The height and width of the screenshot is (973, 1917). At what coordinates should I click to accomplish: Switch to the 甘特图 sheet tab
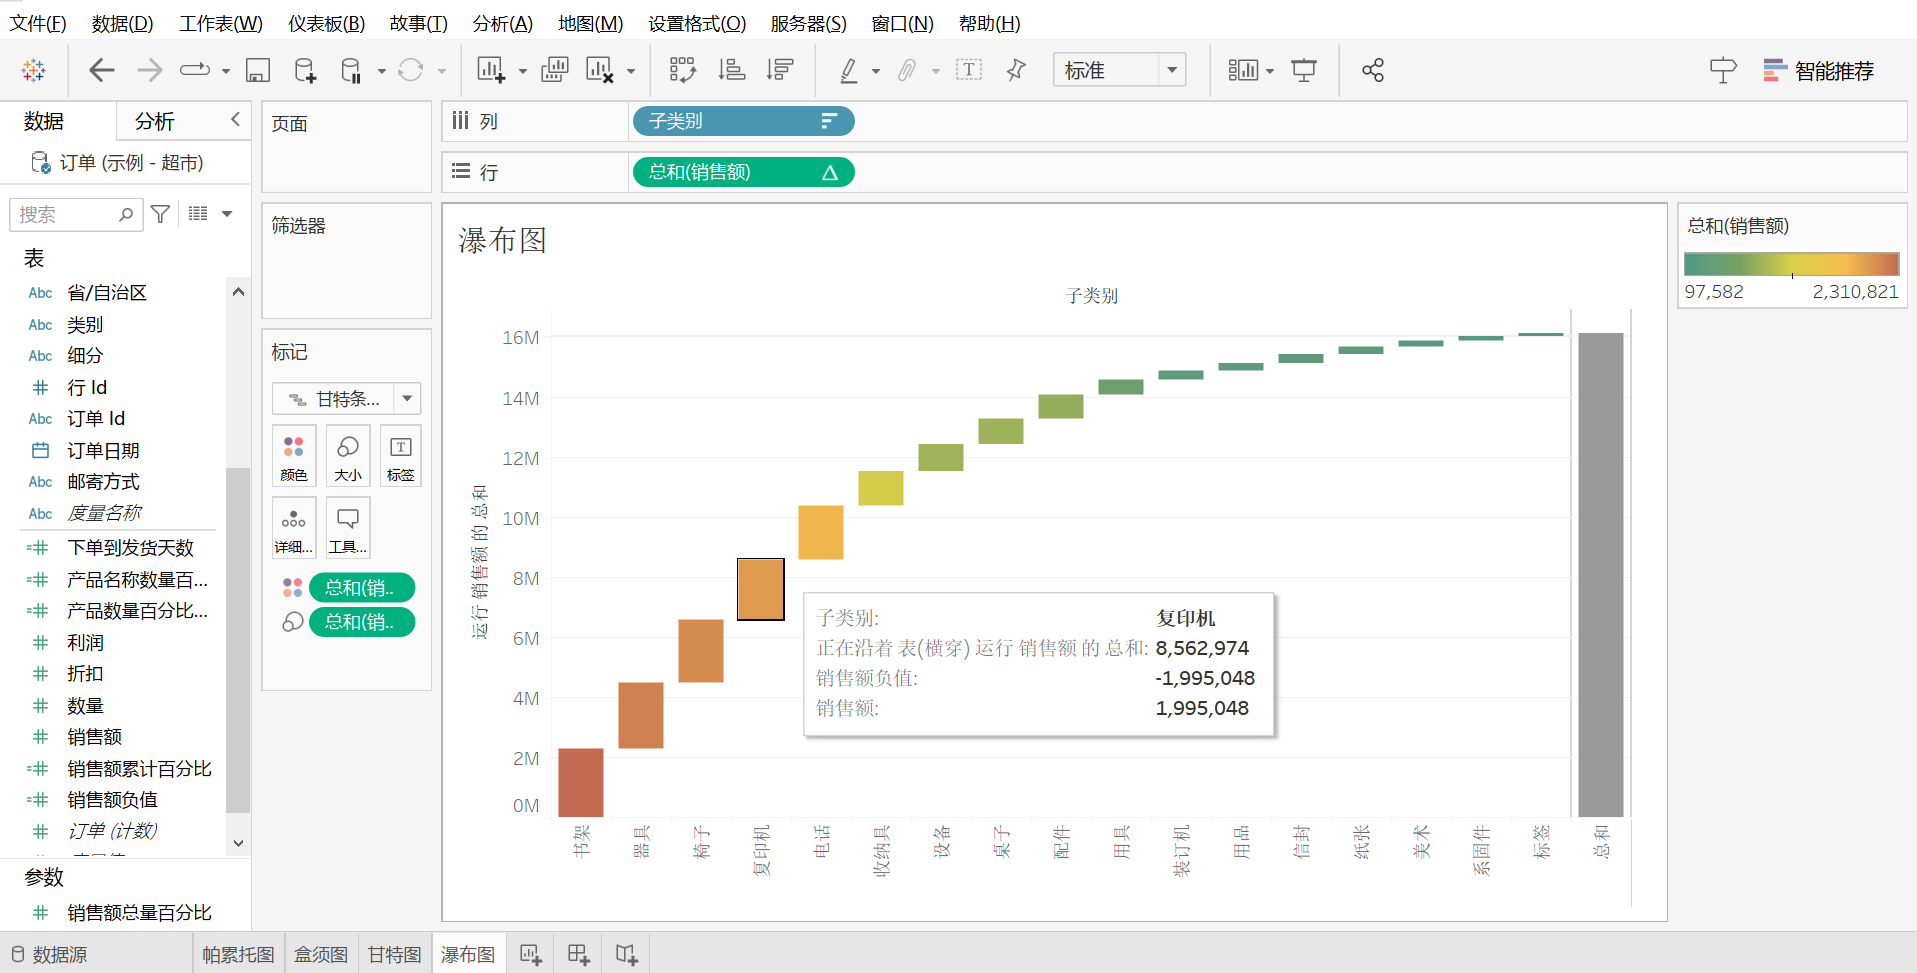point(394,954)
